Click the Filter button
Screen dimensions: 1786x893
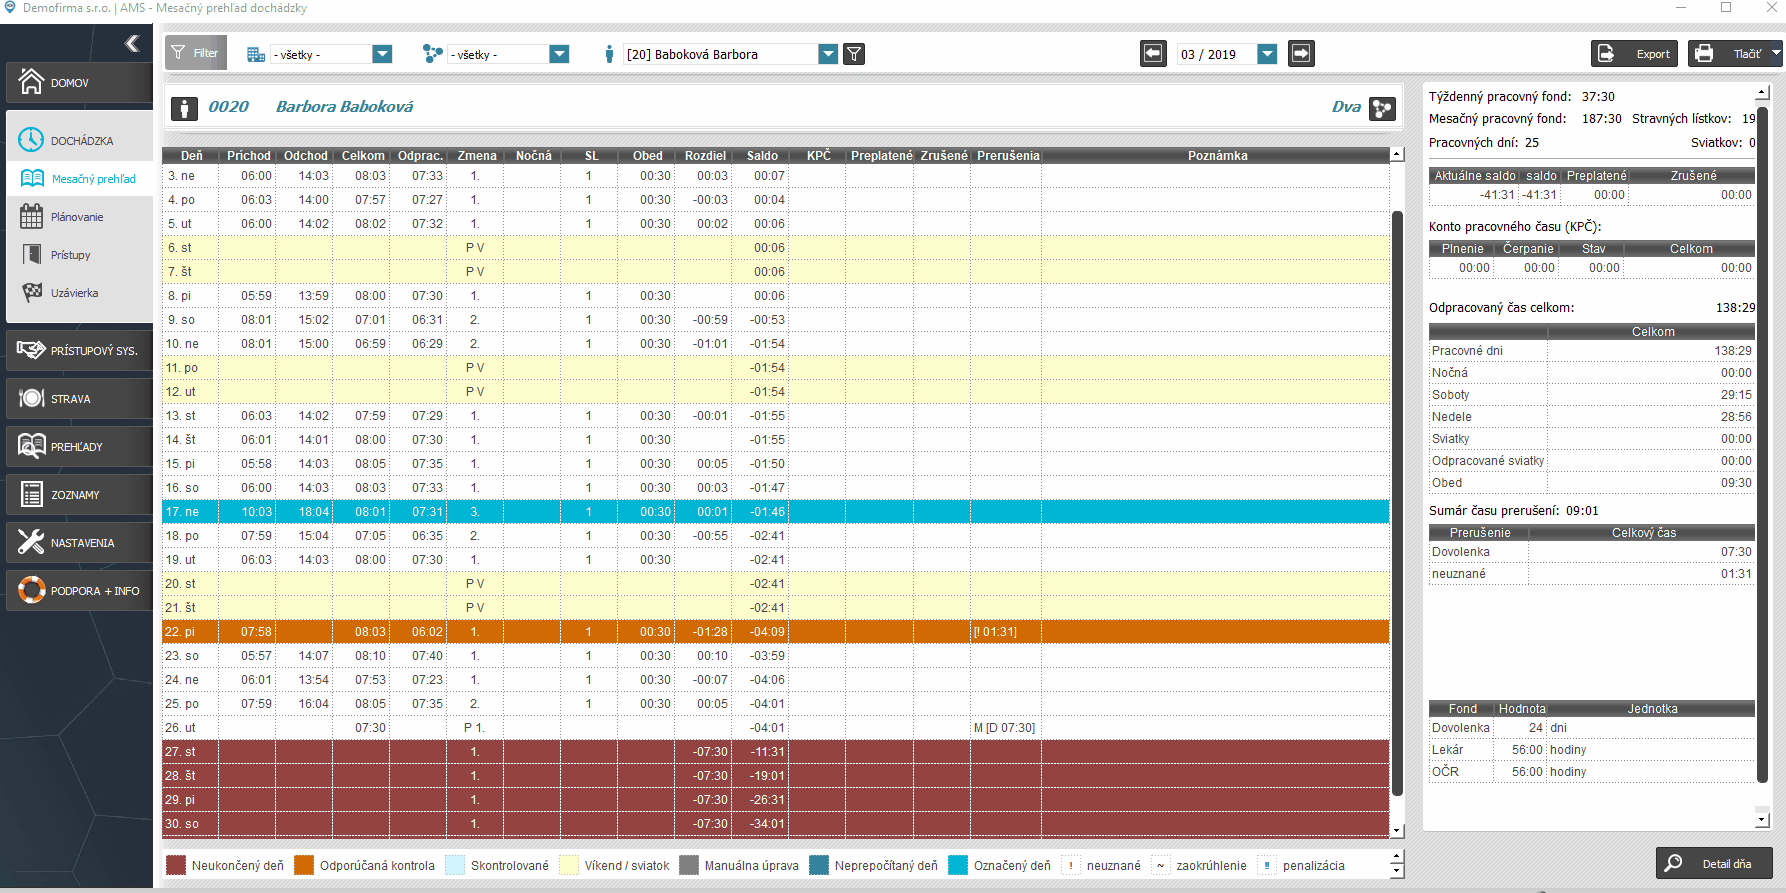(x=196, y=53)
